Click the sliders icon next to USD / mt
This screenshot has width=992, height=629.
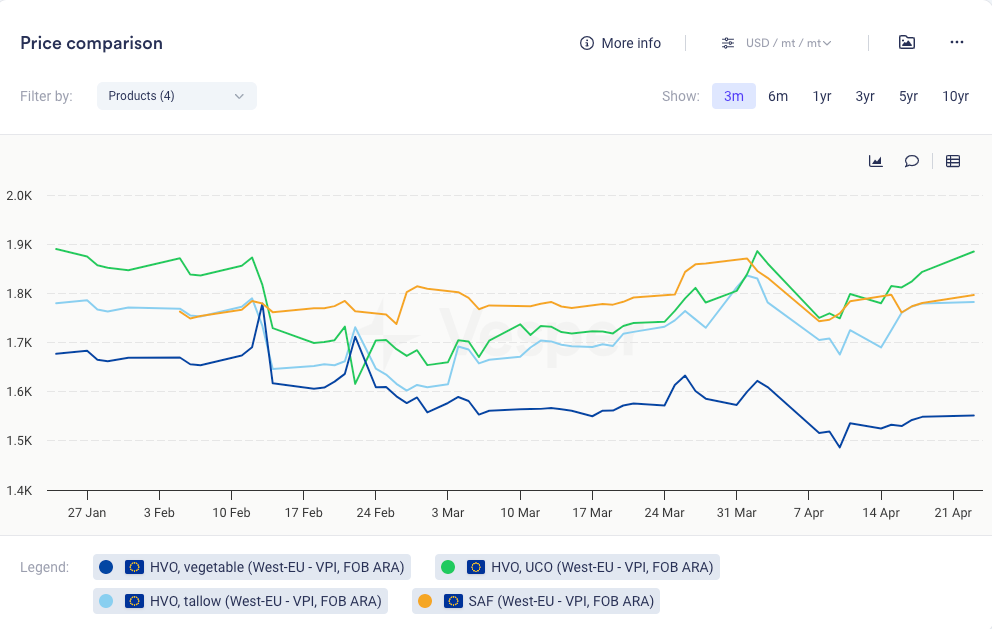728,43
